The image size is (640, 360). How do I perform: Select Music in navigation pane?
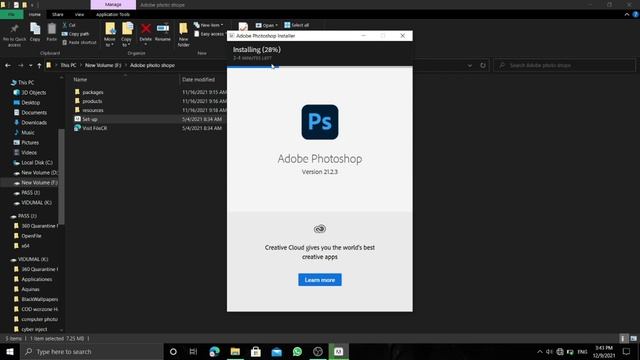[x=27, y=133]
